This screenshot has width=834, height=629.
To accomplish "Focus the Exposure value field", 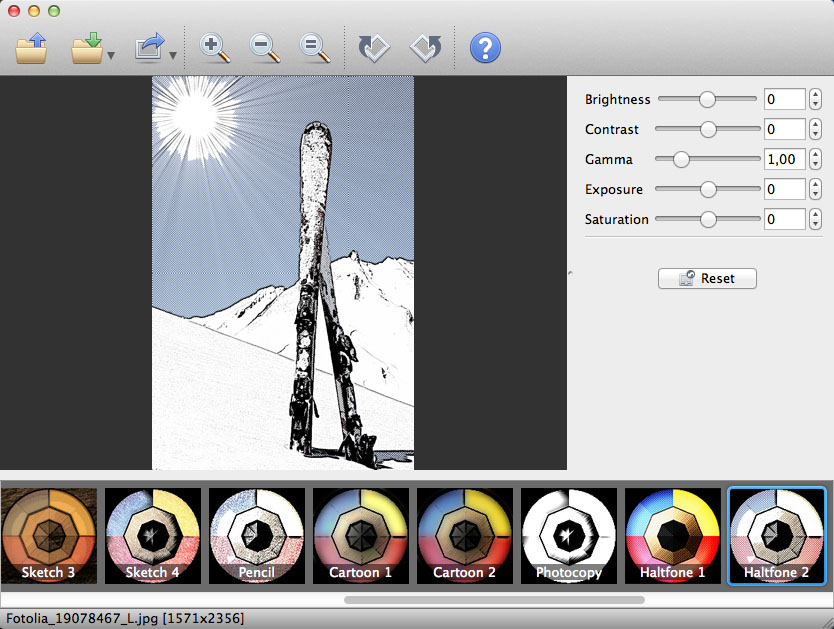I will [x=785, y=189].
